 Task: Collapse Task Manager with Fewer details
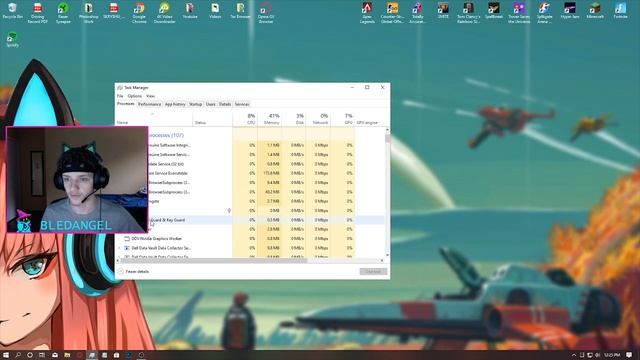(133, 271)
